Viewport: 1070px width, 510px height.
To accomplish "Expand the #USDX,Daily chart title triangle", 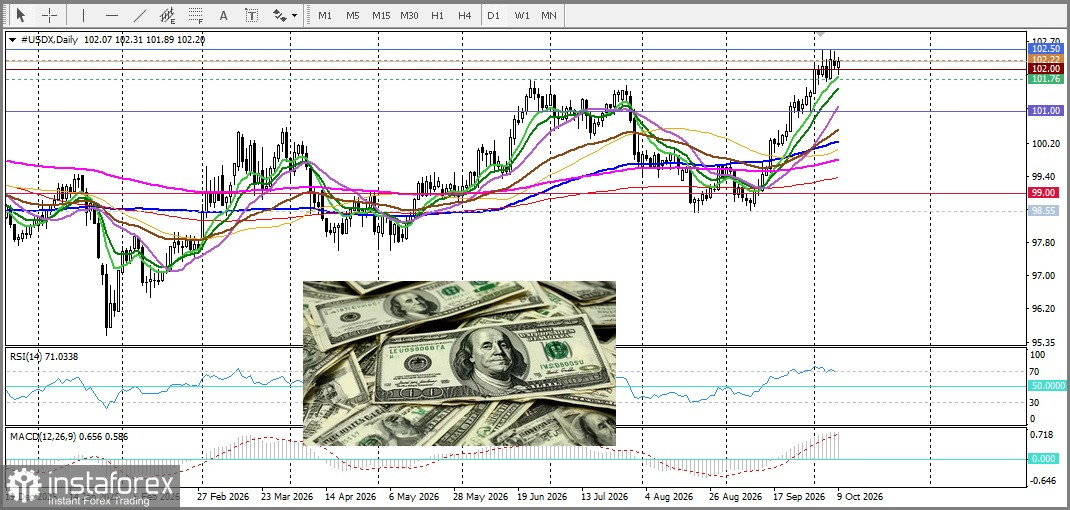I will tap(12, 40).
